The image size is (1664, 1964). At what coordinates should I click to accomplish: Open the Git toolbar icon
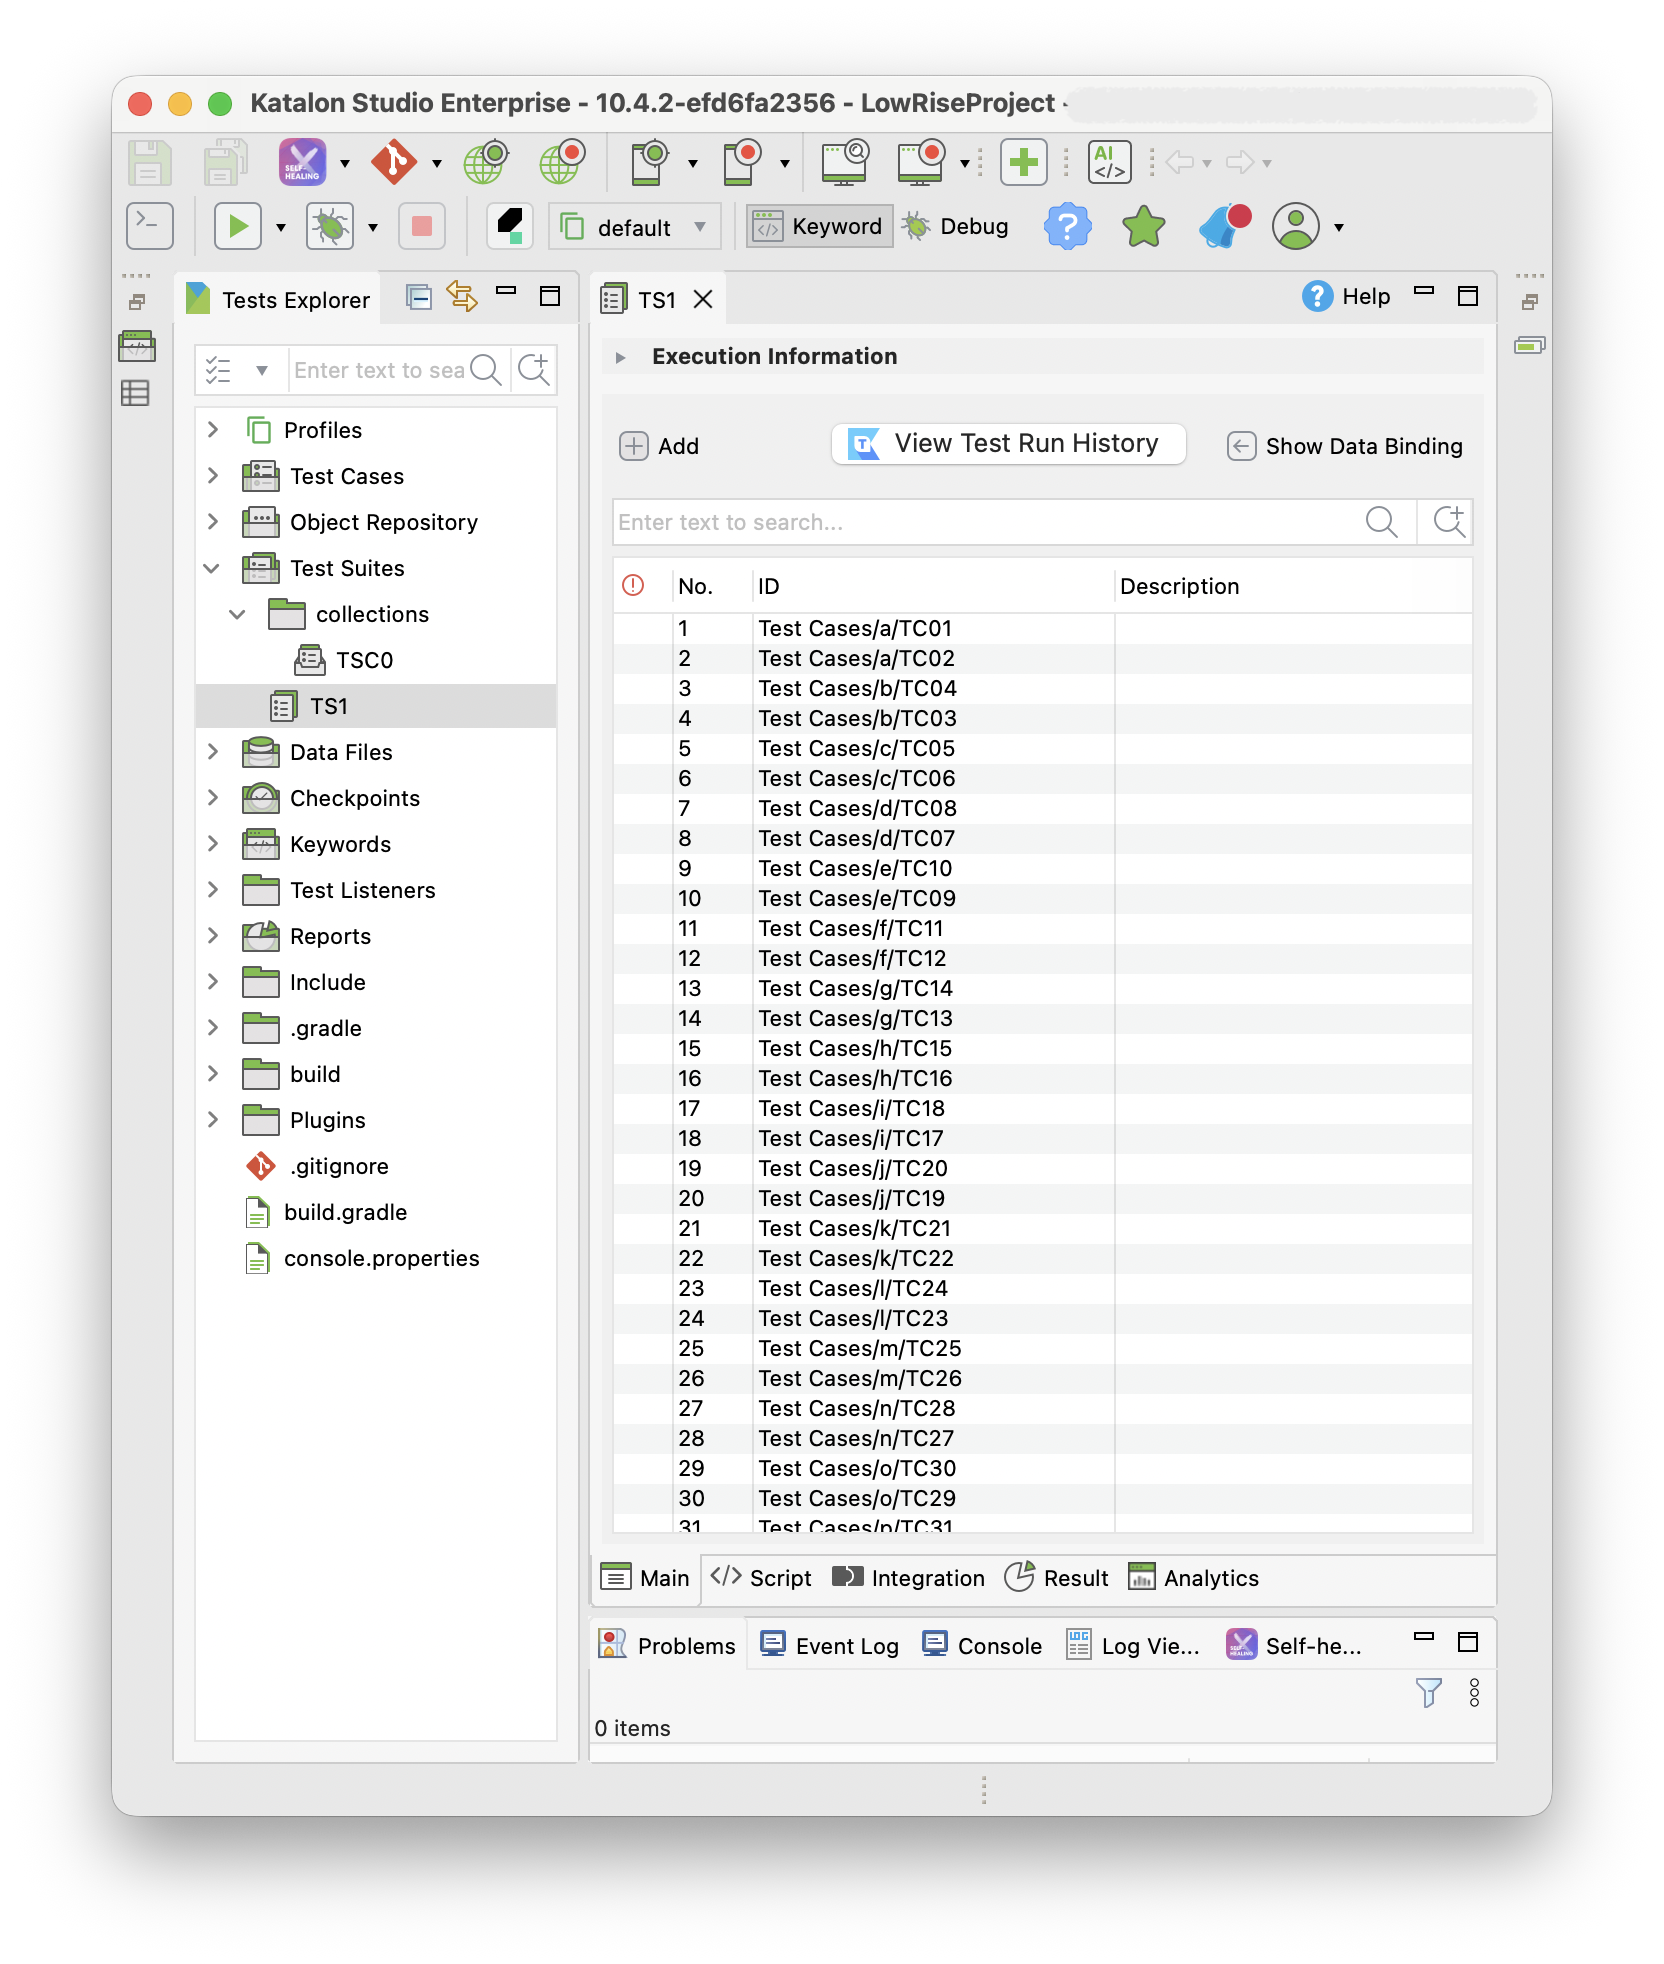point(394,162)
